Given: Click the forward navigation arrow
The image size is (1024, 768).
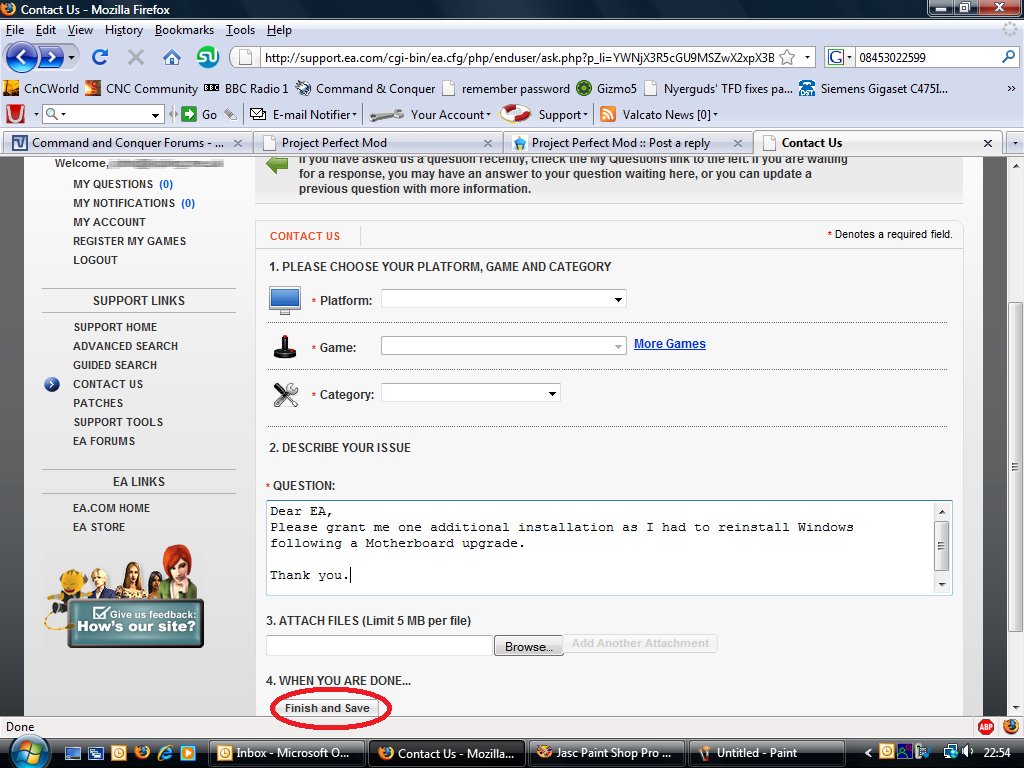Looking at the screenshot, I should (x=52, y=57).
